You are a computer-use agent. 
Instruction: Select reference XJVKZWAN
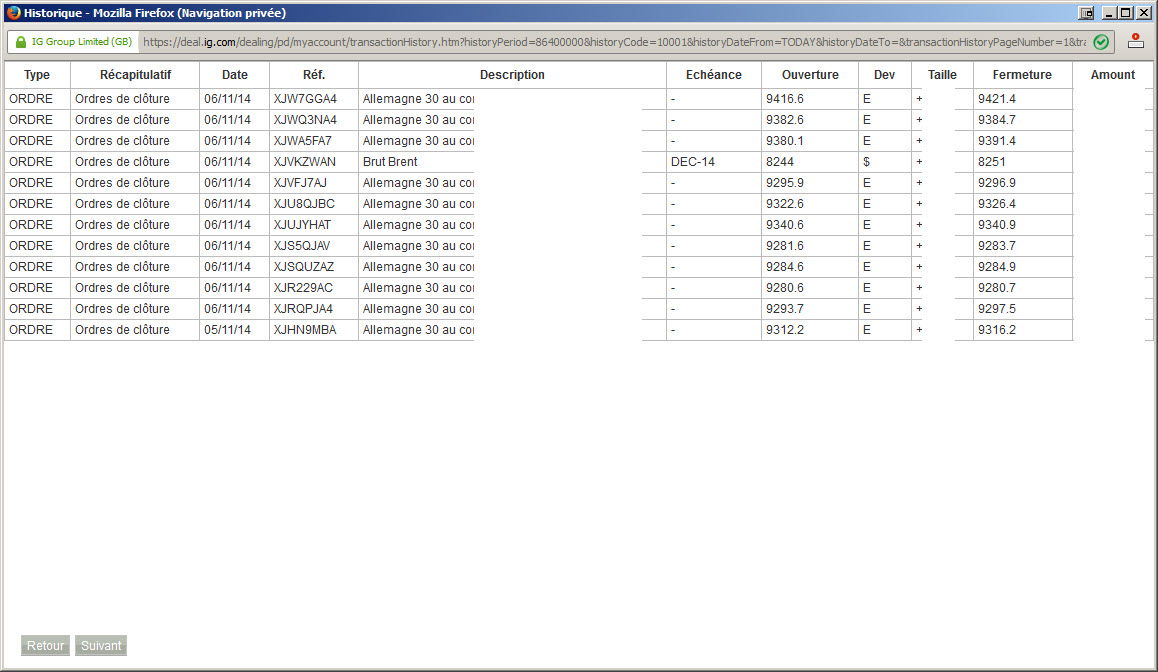(304, 162)
